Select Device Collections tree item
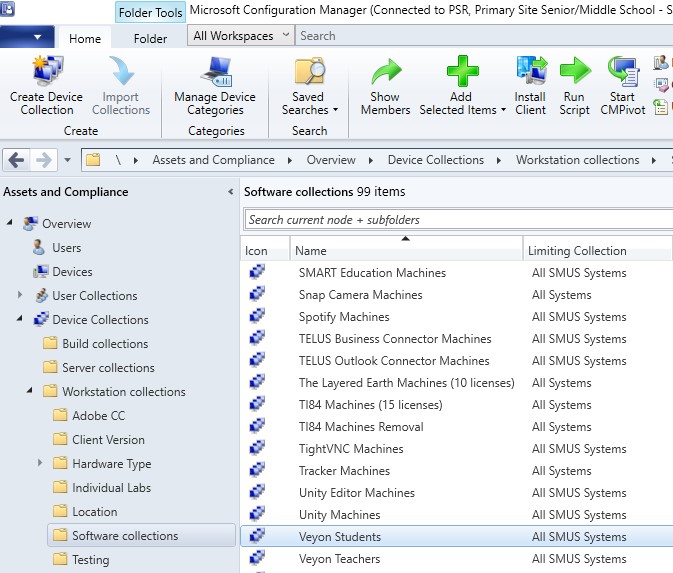 click(100, 320)
